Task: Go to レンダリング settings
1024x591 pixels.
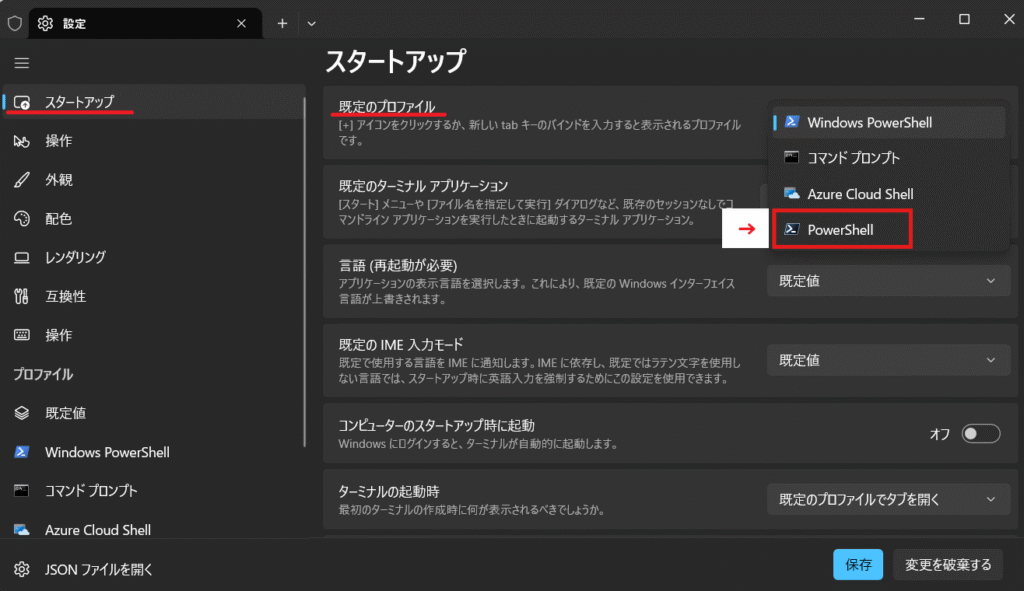Action: click(153, 257)
